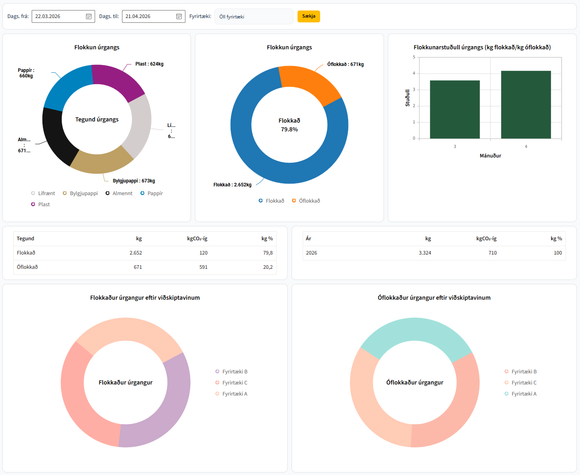Image resolution: width=580 pixels, height=475 pixels.
Task: Toggle Fyrirtæki B legend in Flokkaður úrgangur chart
Action: coord(232,371)
